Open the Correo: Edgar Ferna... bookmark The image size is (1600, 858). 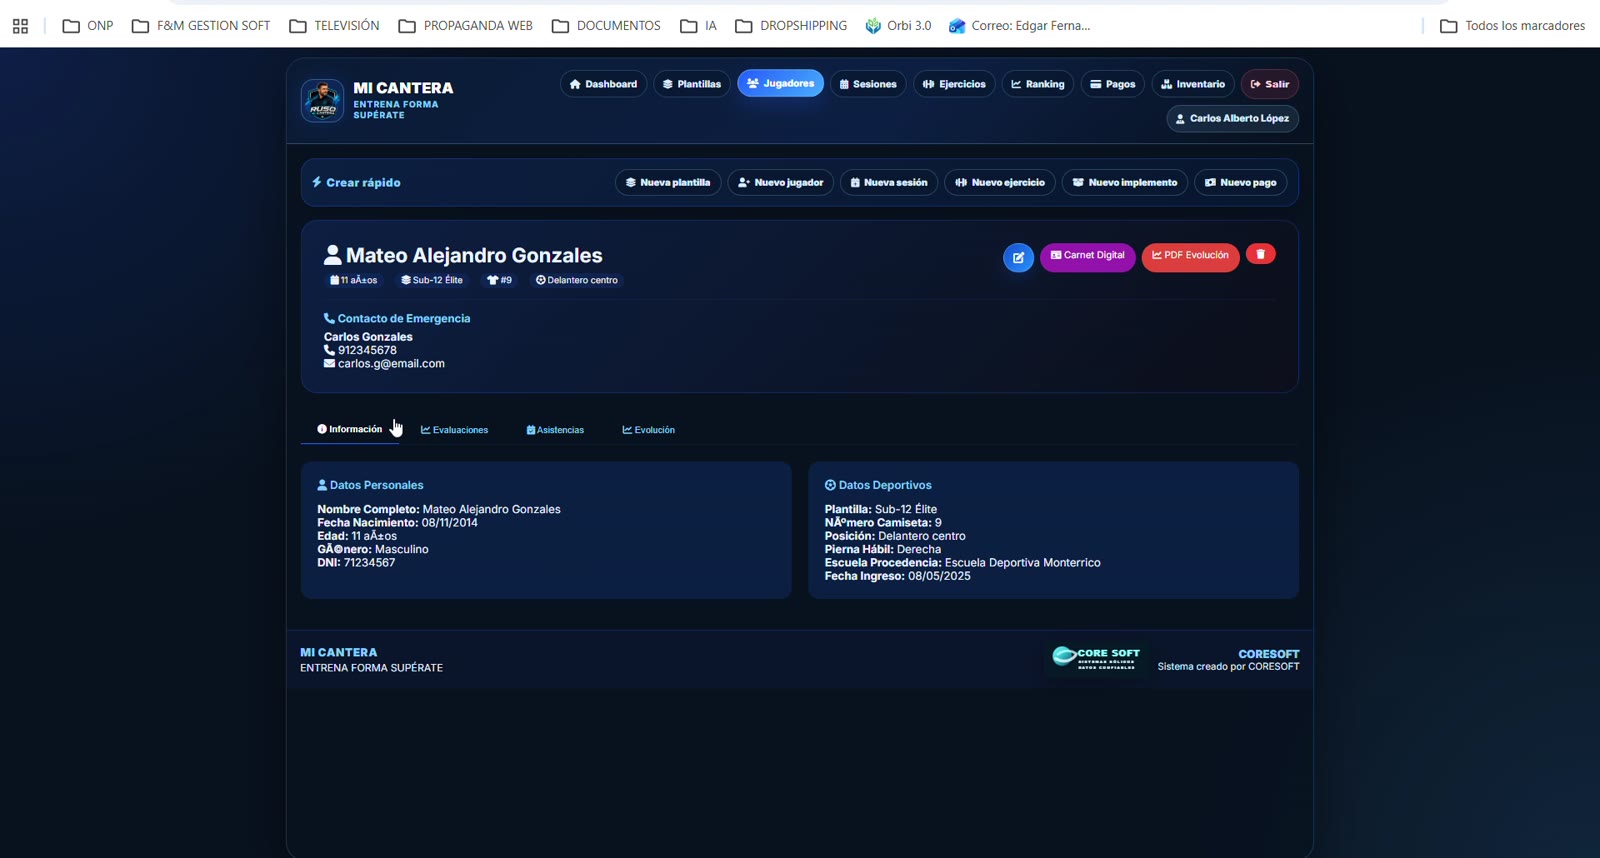coord(1019,26)
